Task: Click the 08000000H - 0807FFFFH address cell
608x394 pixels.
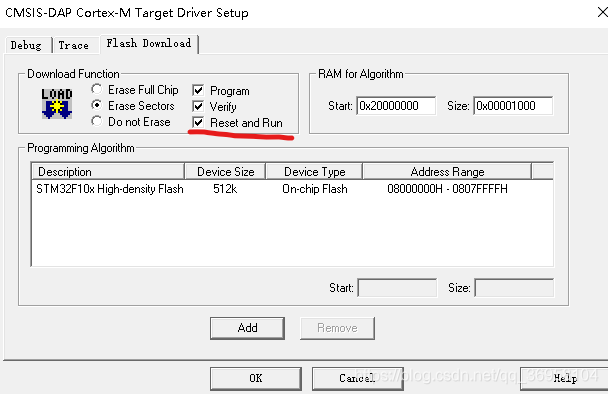Action: (x=447, y=189)
